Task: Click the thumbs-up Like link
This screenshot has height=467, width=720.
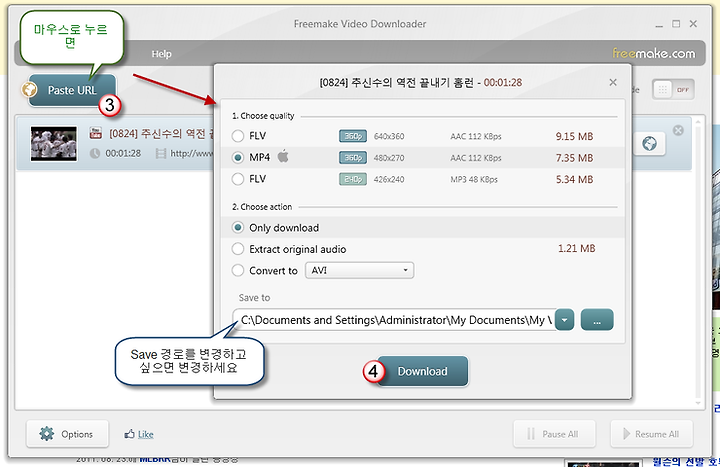Action: (x=139, y=434)
